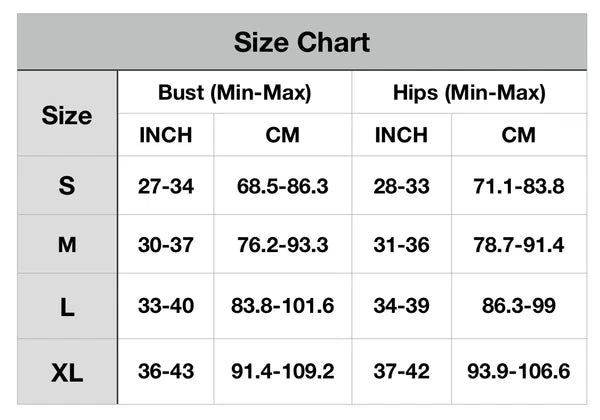Screen dimensions: 600x420
Task: Click the Bust (Min-Max) header
Action: click(x=235, y=93)
